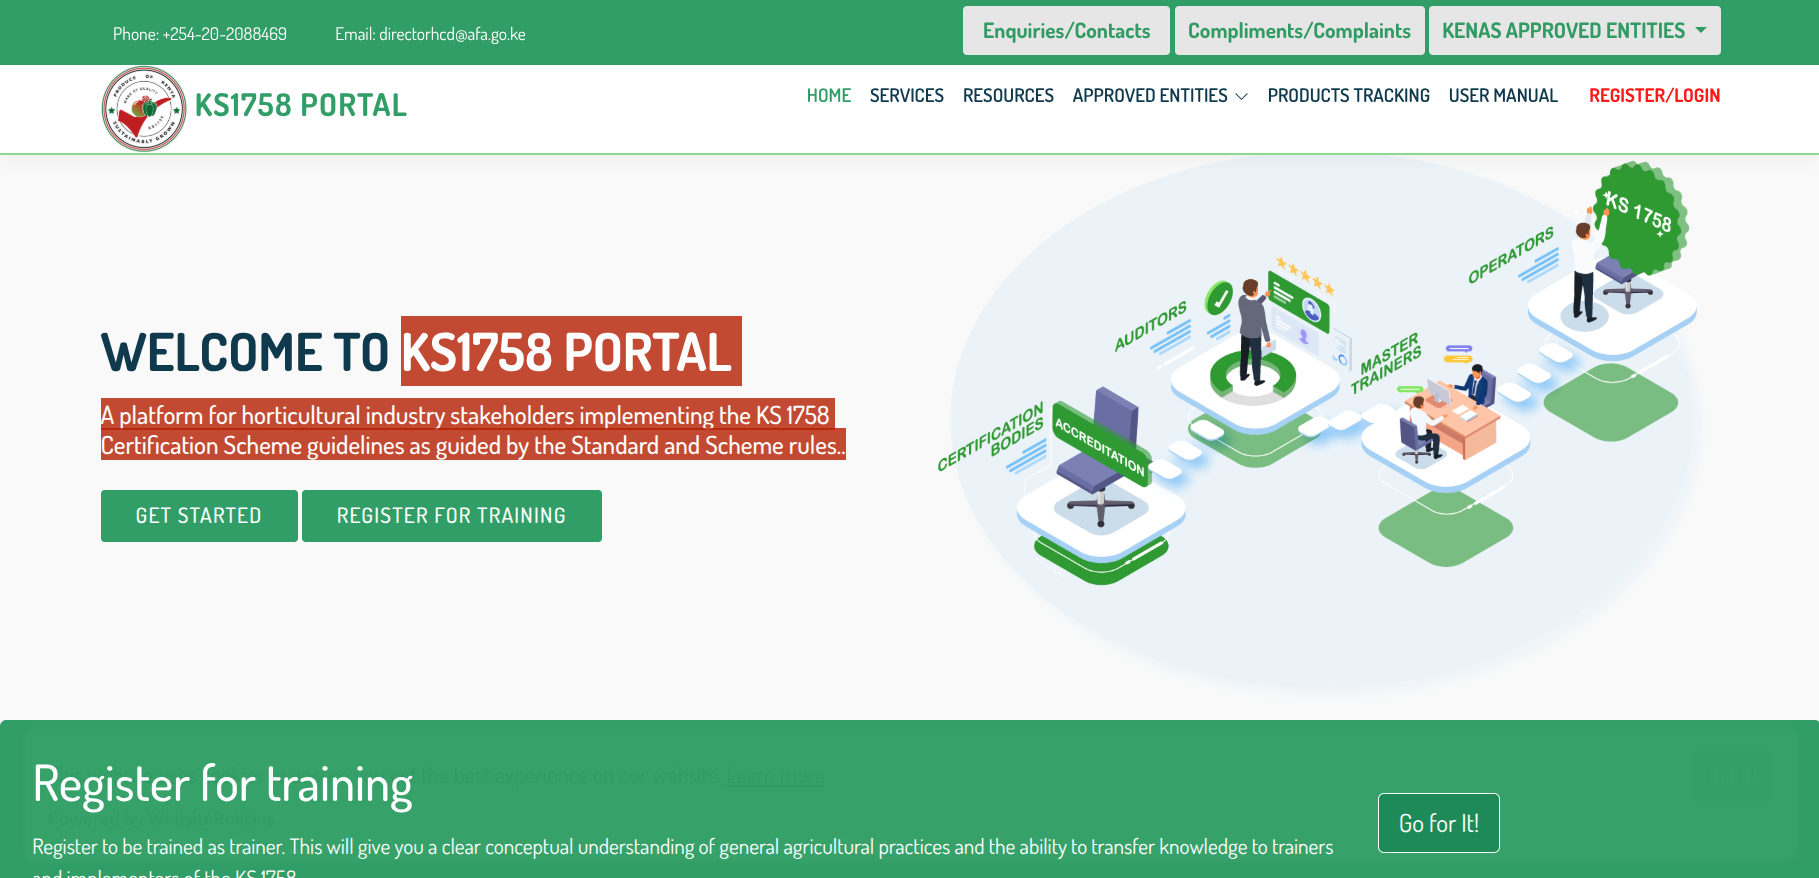Open the Compliments/Complaints button
Viewport: 1819px width, 878px height.
coord(1299,31)
